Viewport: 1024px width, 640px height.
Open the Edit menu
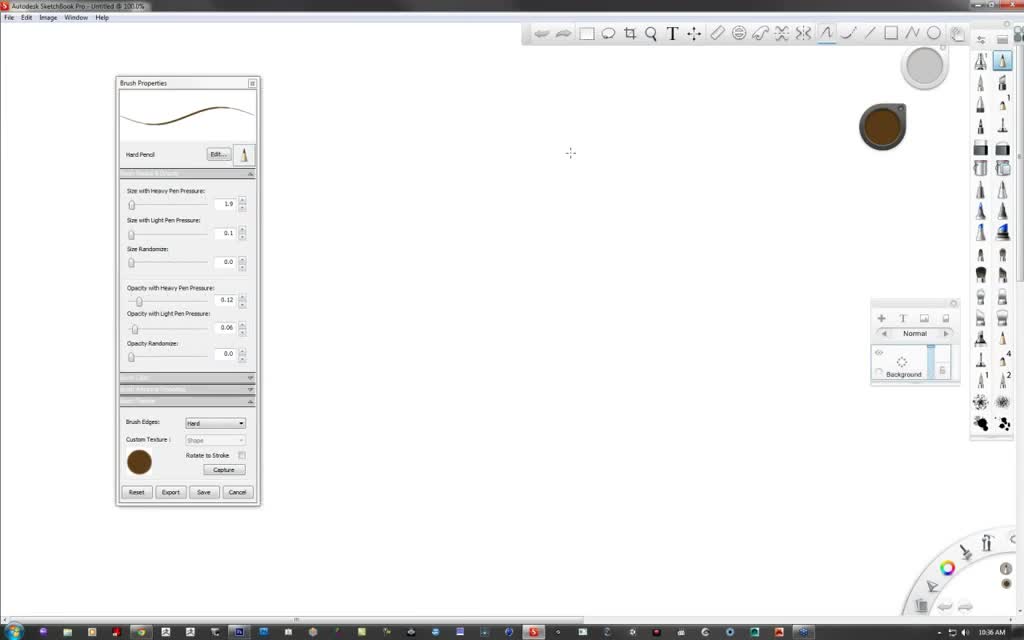coord(26,18)
